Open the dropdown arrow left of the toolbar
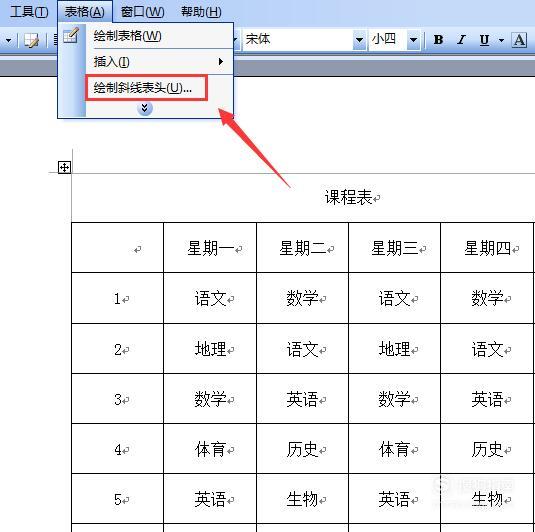This screenshot has width=535, height=532. [8, 41]
